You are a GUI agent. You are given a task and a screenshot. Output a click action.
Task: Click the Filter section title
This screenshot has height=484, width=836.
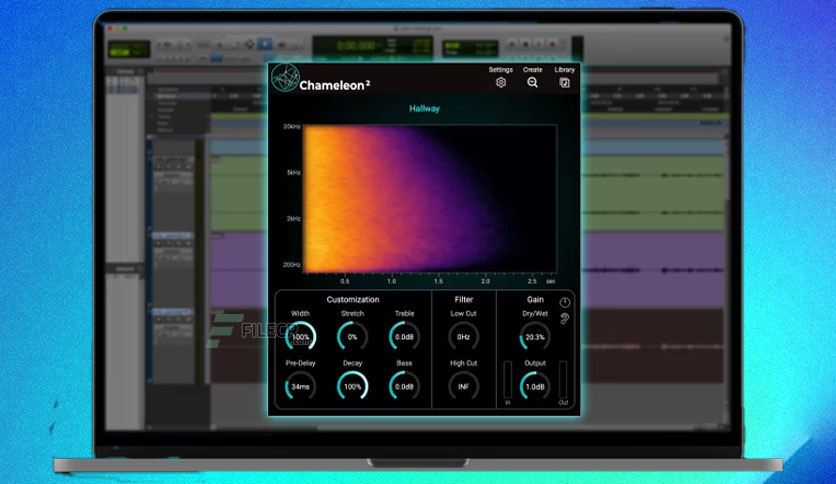click(x=464, y=300)
